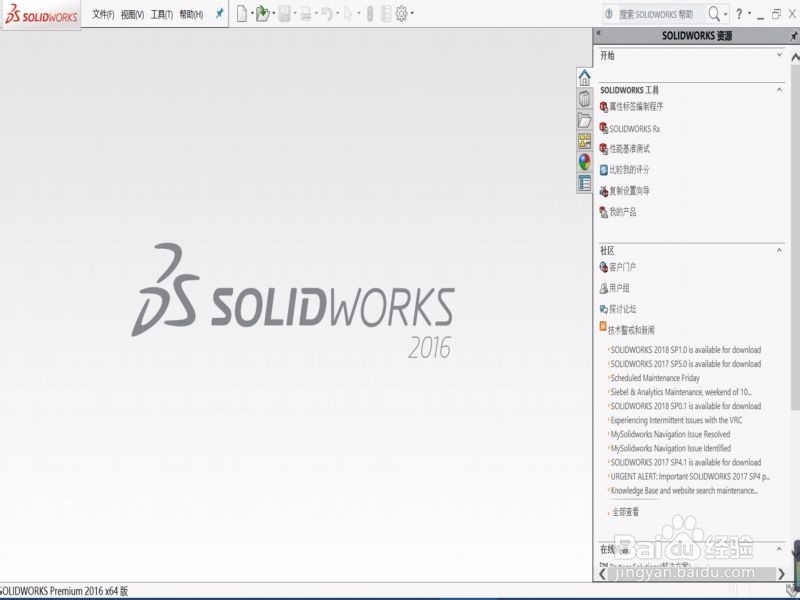Image resolution: width=800 pixels, height=600 pixels.
Task: Open 'Siebel & Analytics Maintenance' news item
Action: pos(681,392)
